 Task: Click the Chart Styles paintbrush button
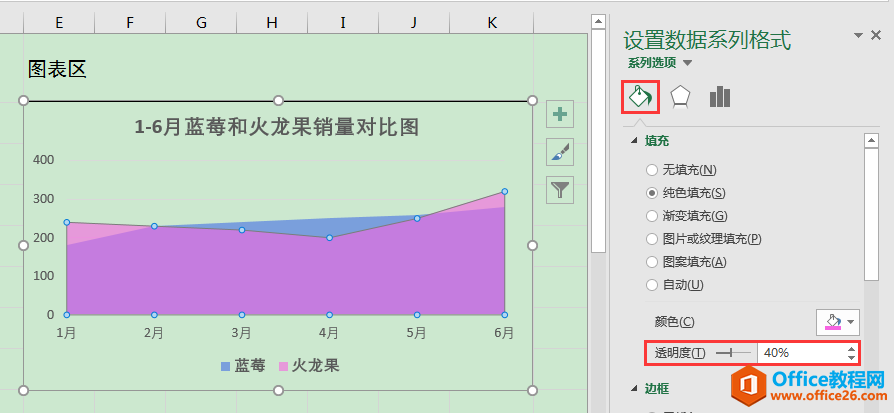tap(560, 152)
